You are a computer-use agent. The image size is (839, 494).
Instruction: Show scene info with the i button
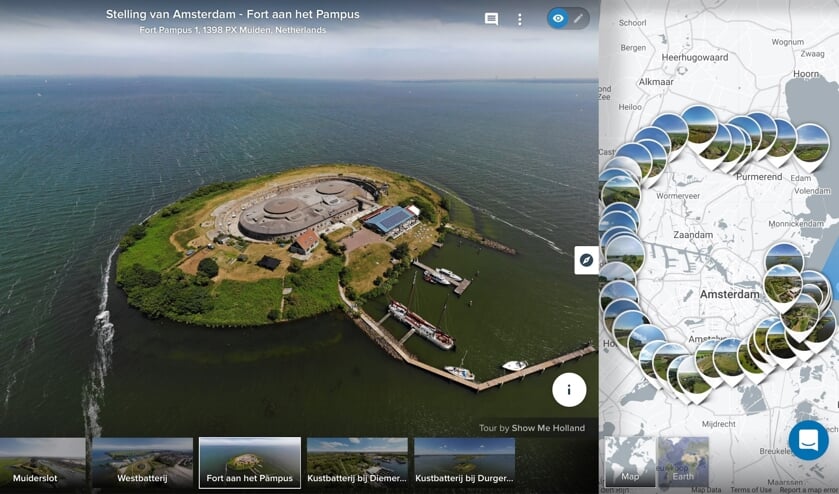[x=569, y=390]
